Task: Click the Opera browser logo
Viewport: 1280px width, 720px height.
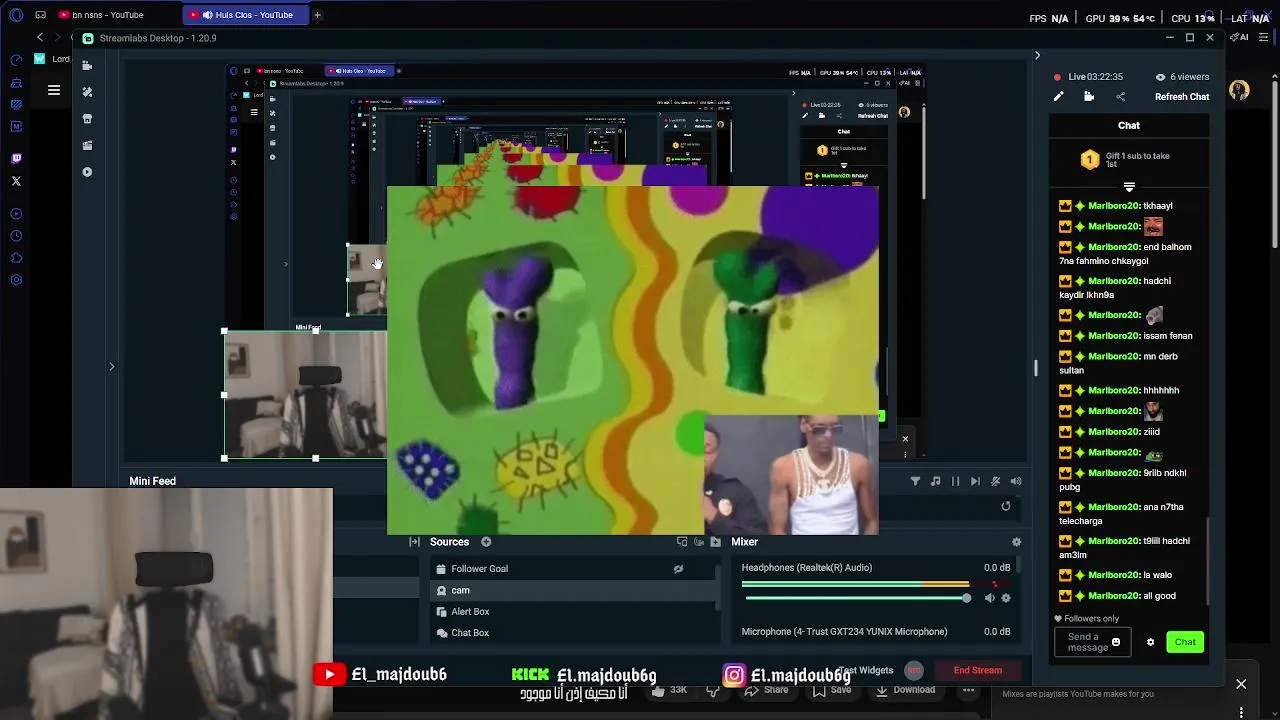Action: coord(16,15)
